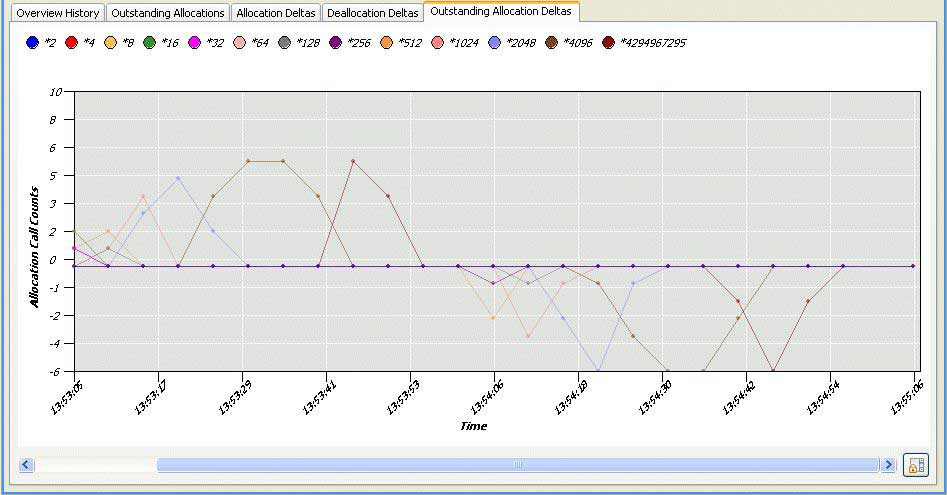The height and width of the screenshot is (495, 947).
Task: Select the Allocation Deltas tab
Action: [x=275, y=13]
